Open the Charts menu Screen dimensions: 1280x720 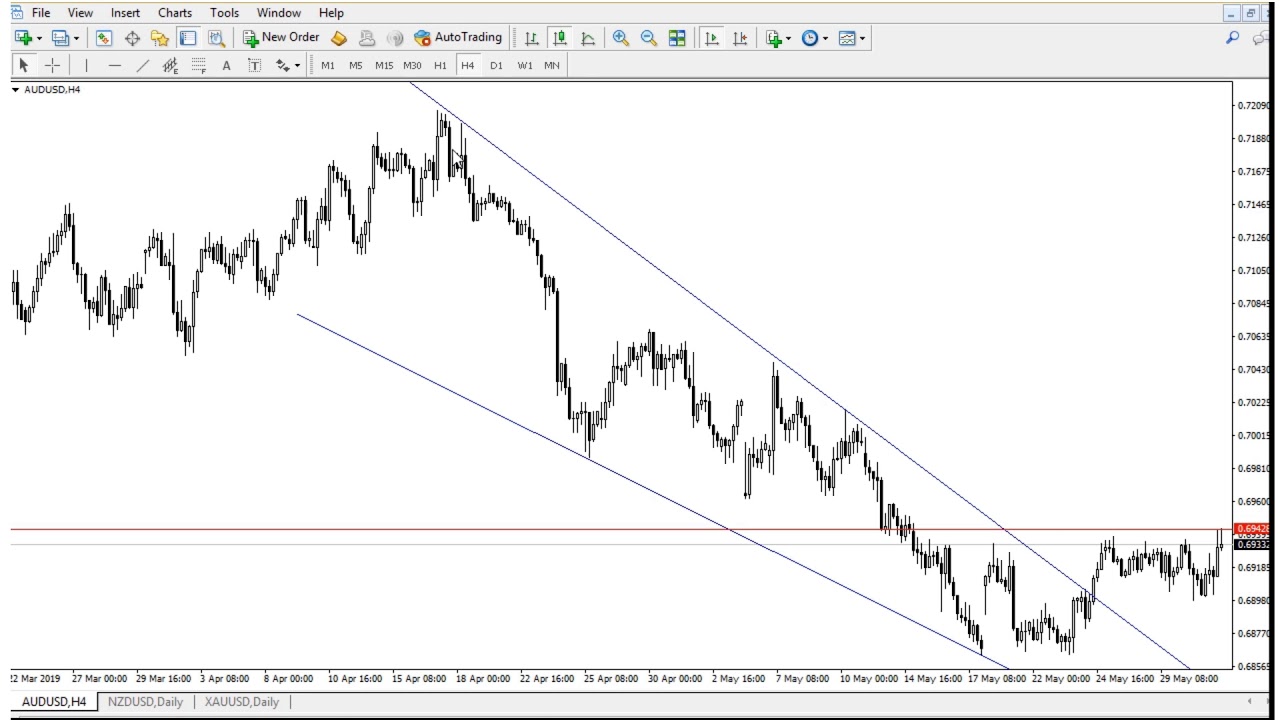tap(175, 13)
